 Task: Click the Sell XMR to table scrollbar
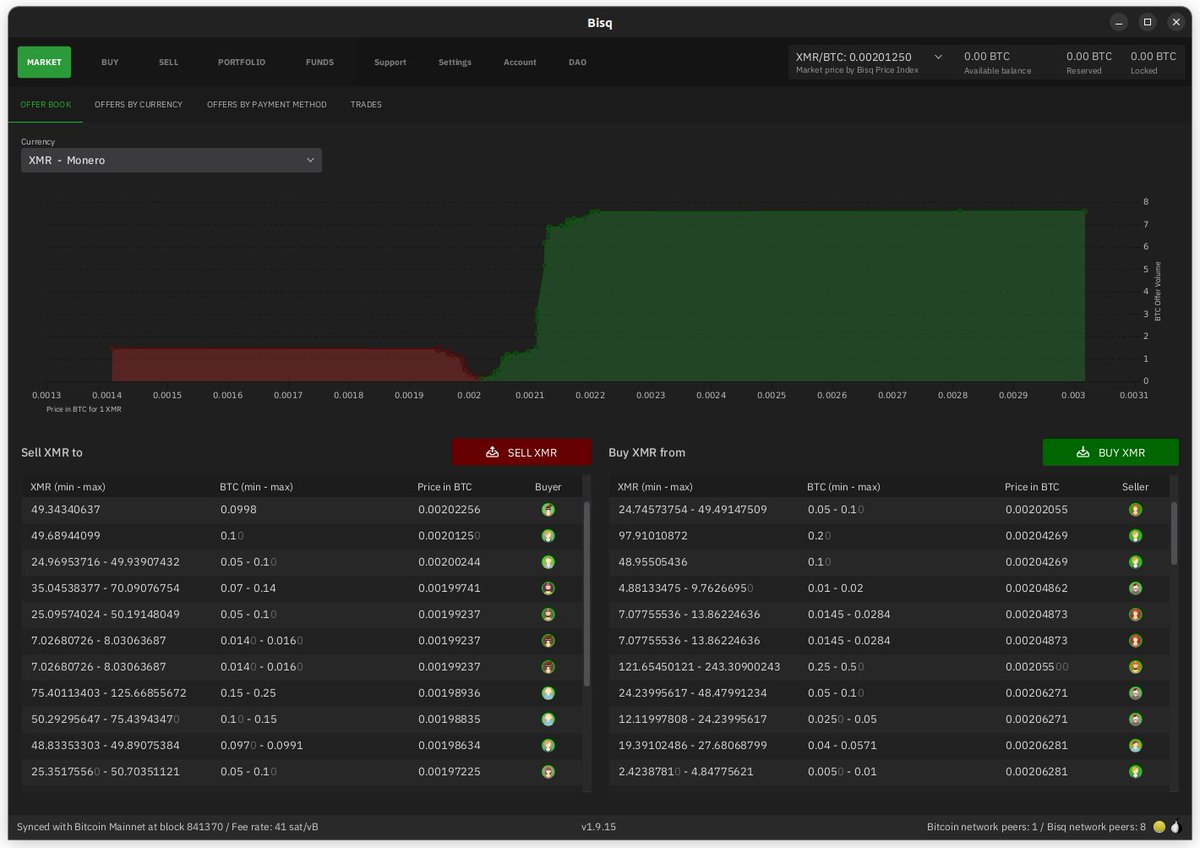(x=586, y=594)
